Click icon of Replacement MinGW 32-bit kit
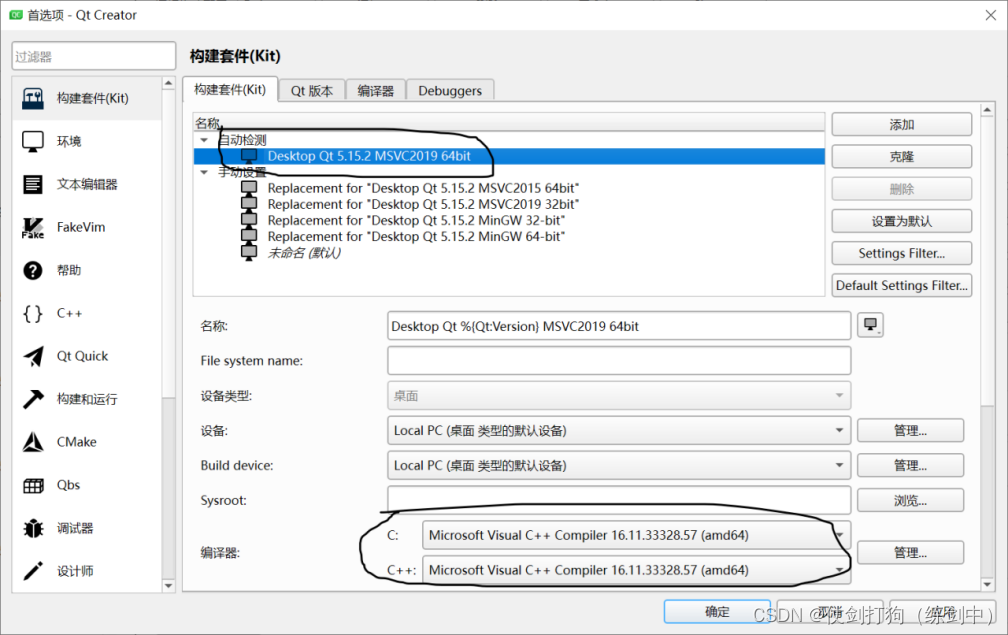The height and width of the screenshot is (635, 1008). (249, 220)
